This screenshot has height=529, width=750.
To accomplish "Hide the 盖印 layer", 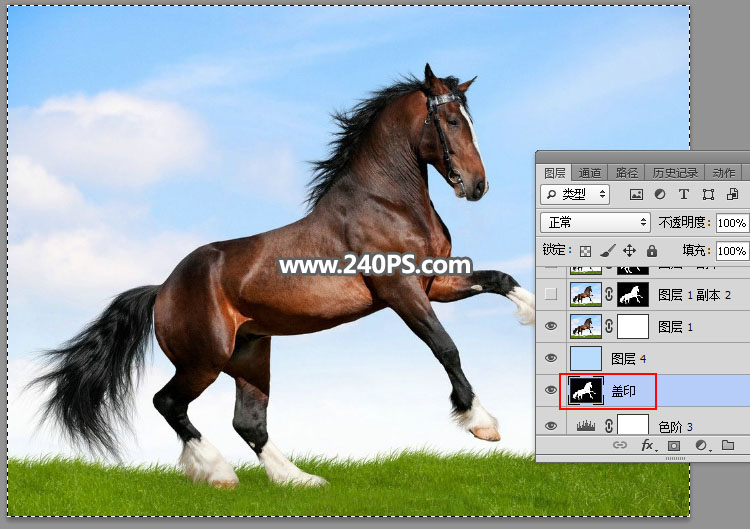I will pyautogui.click(x=551, y=390).
